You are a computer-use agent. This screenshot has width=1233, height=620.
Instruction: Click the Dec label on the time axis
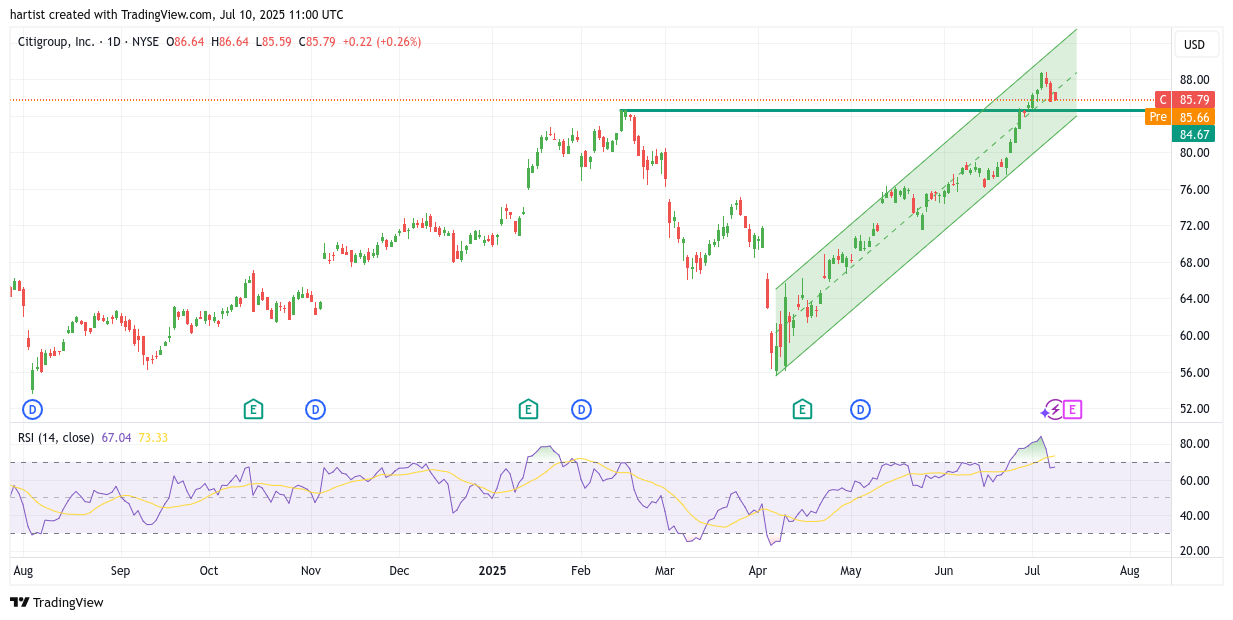tap(399, 571)
